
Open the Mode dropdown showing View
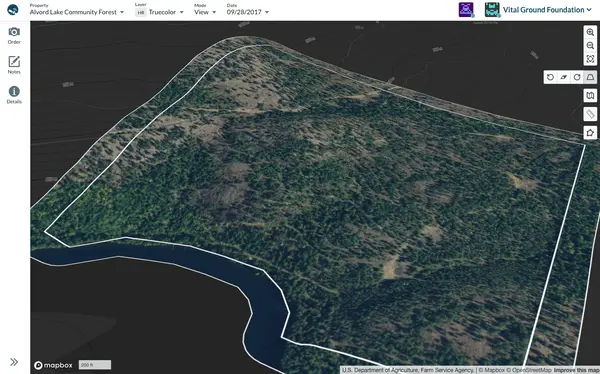205,10
